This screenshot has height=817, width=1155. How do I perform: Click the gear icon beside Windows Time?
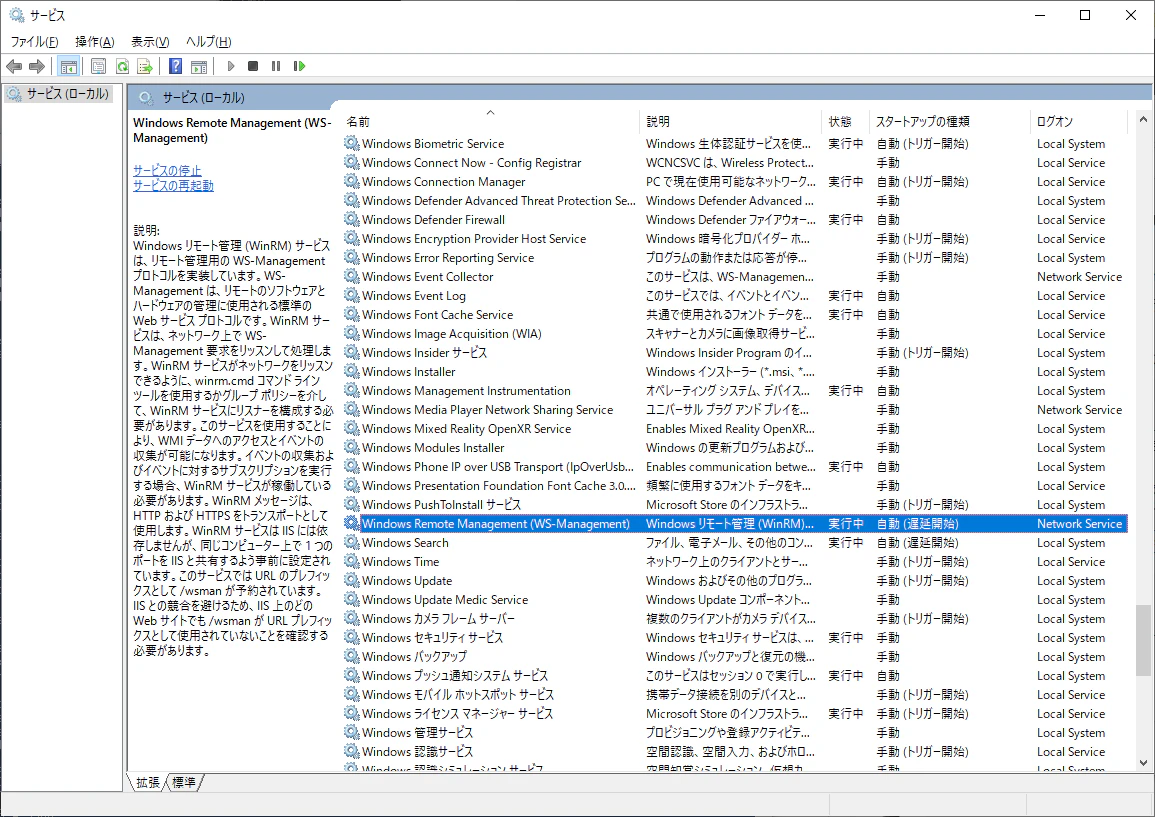click(352, 562)
